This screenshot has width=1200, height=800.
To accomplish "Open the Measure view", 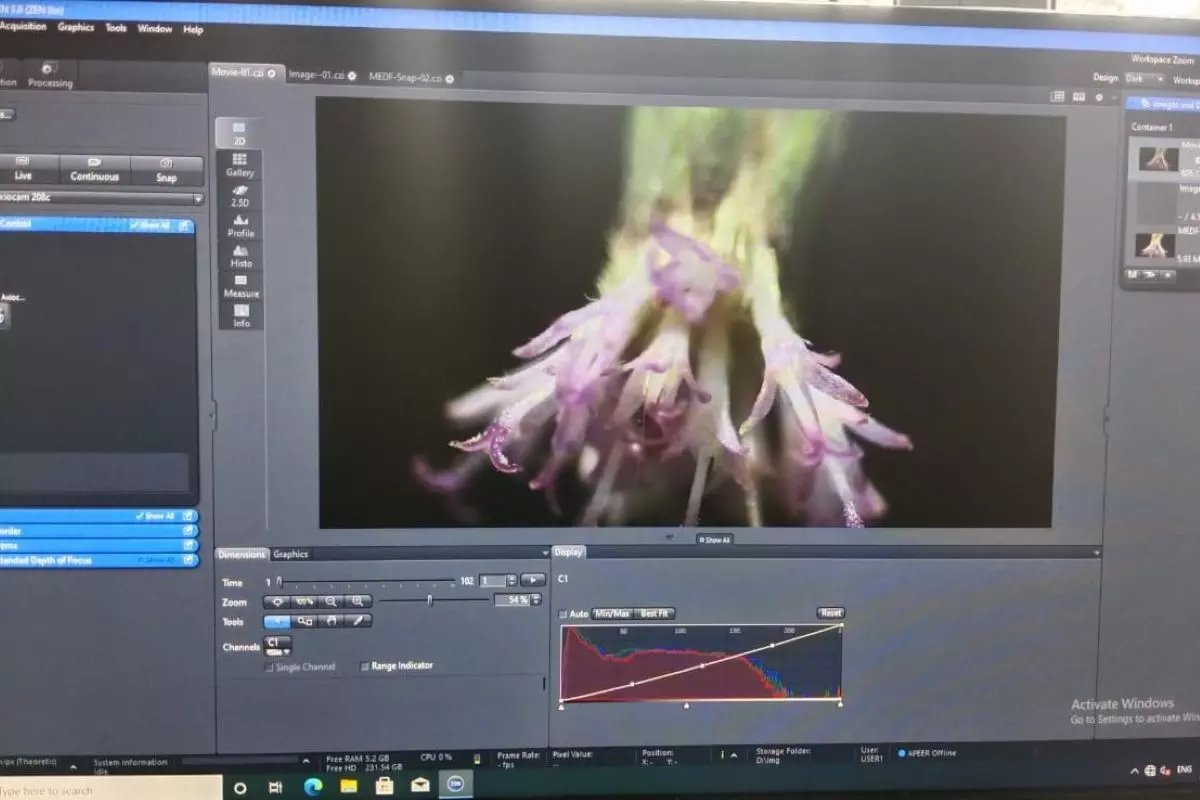I will pyautogui.click(x=241, y=286).
